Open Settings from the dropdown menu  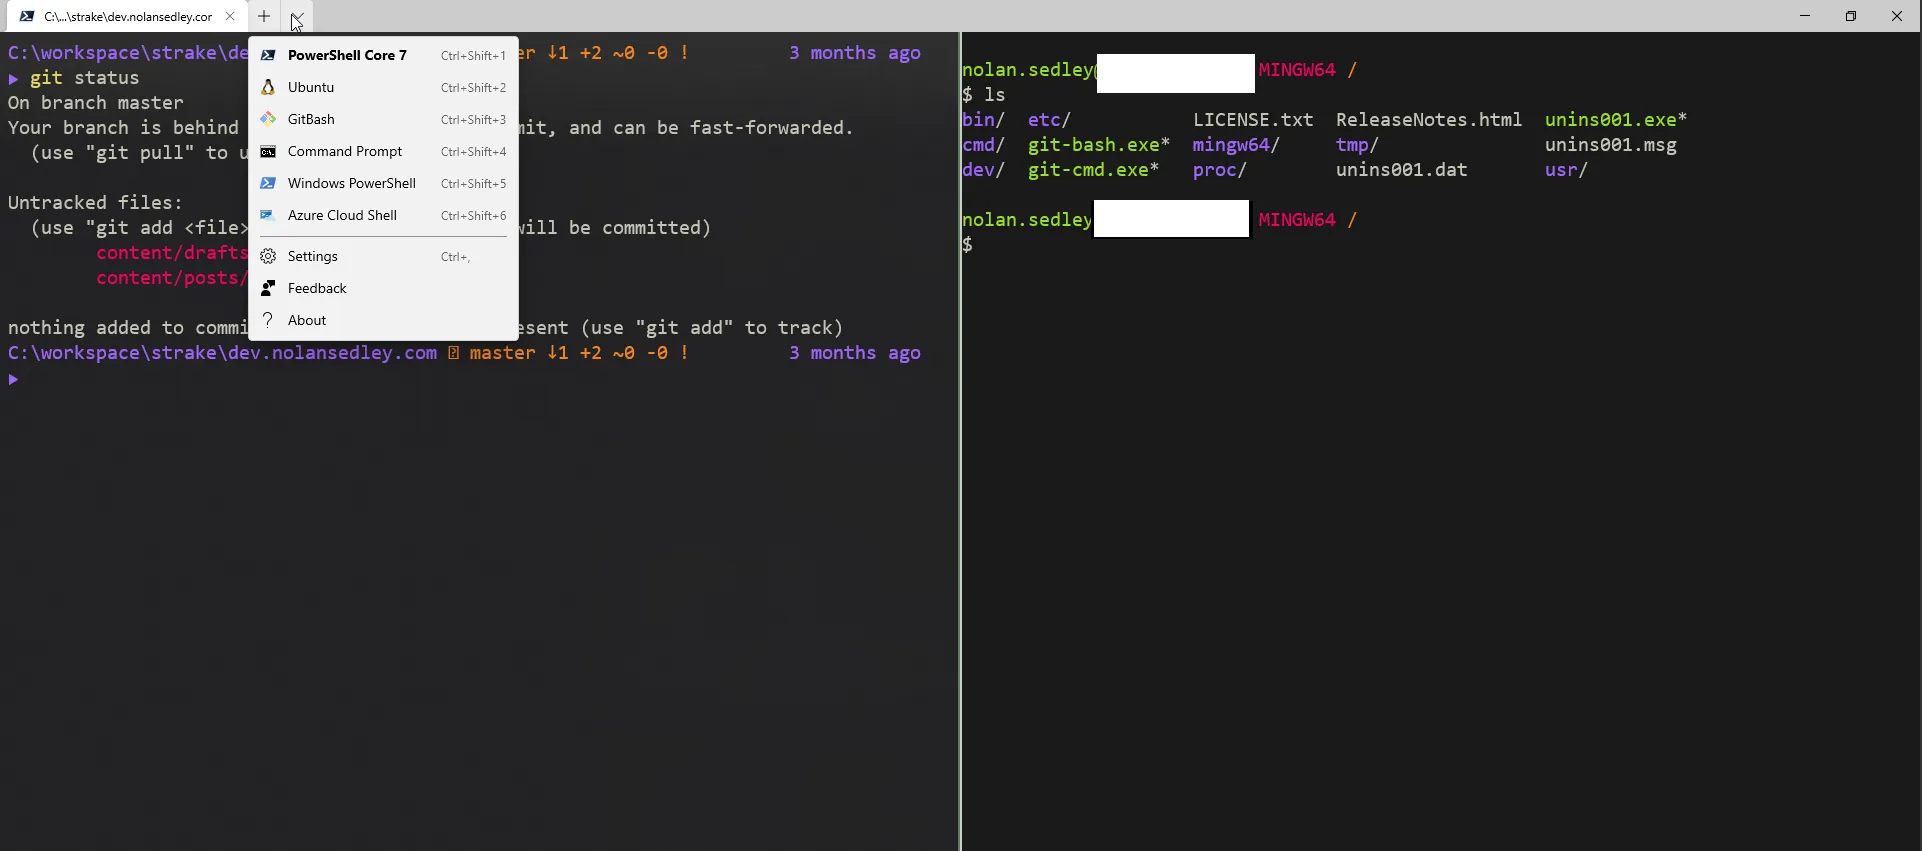click(x=383, y=256)
